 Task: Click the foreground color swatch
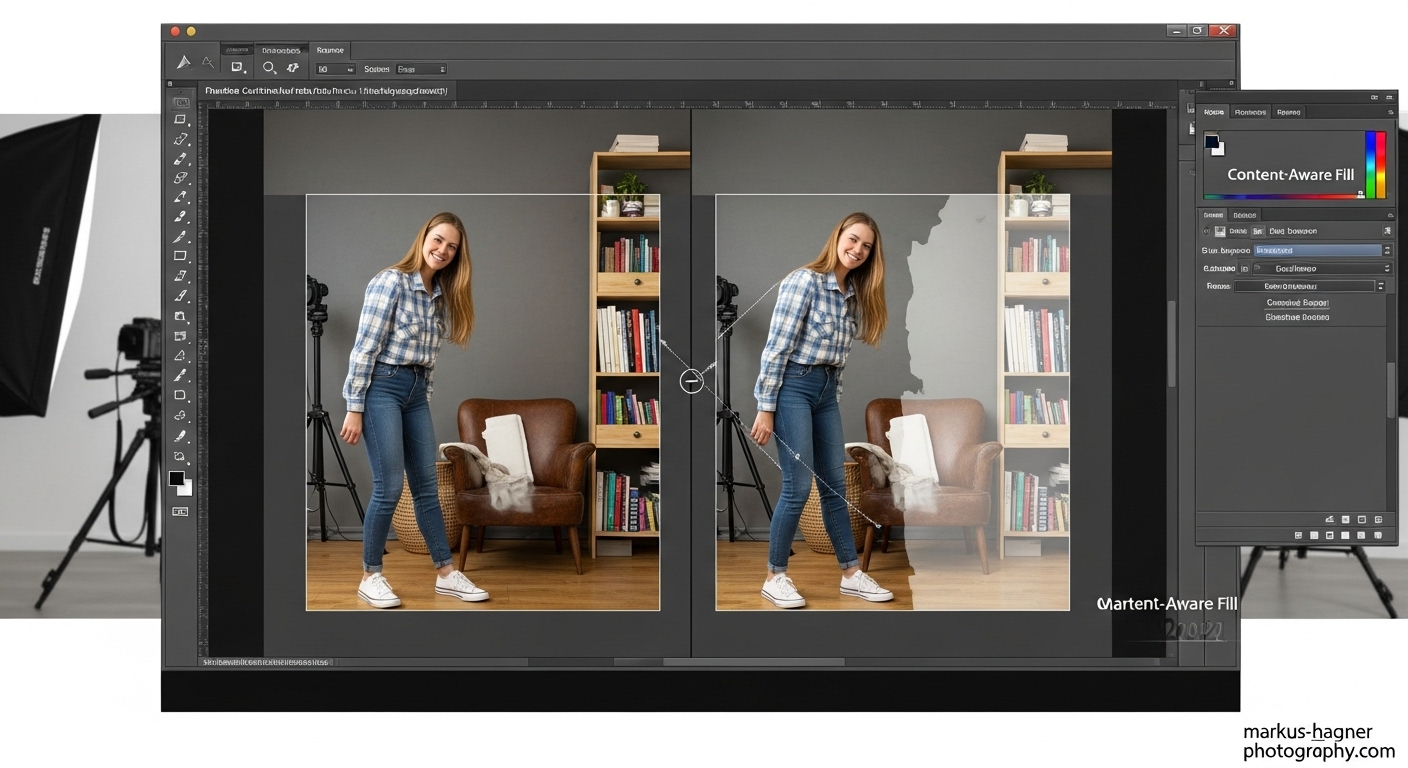point(176,478)
